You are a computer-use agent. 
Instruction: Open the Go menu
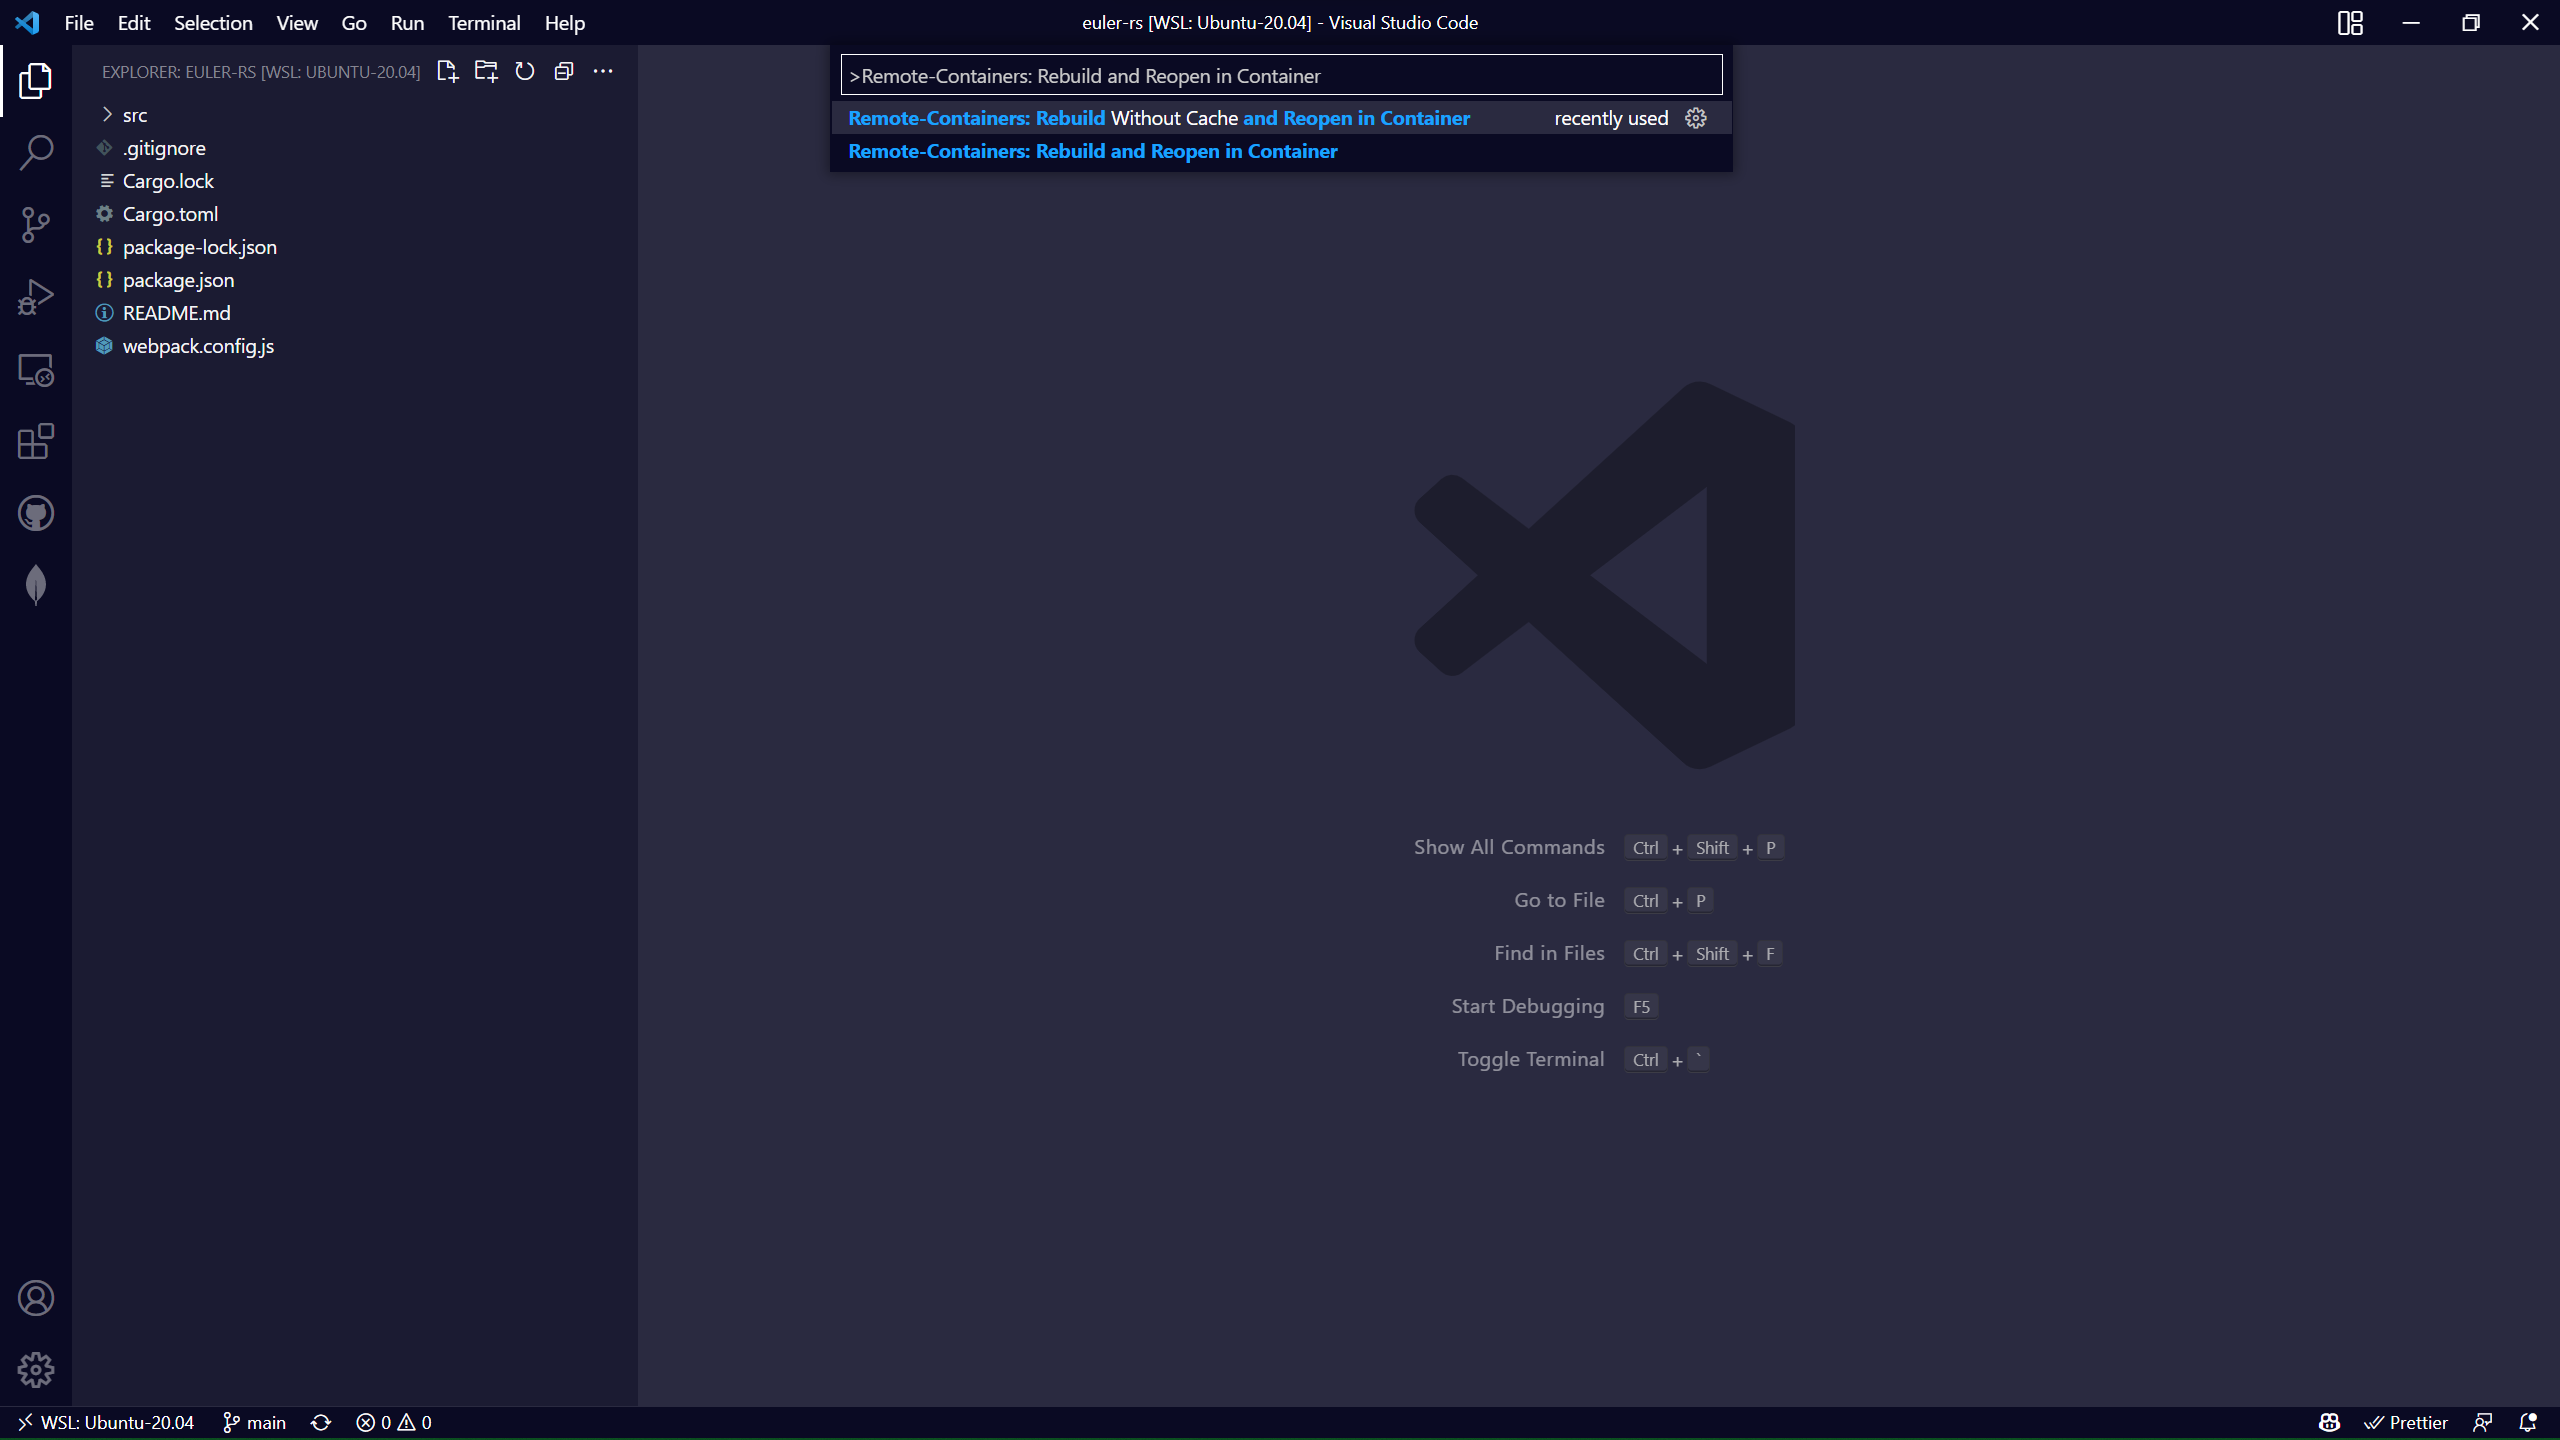tap(354, 22)
